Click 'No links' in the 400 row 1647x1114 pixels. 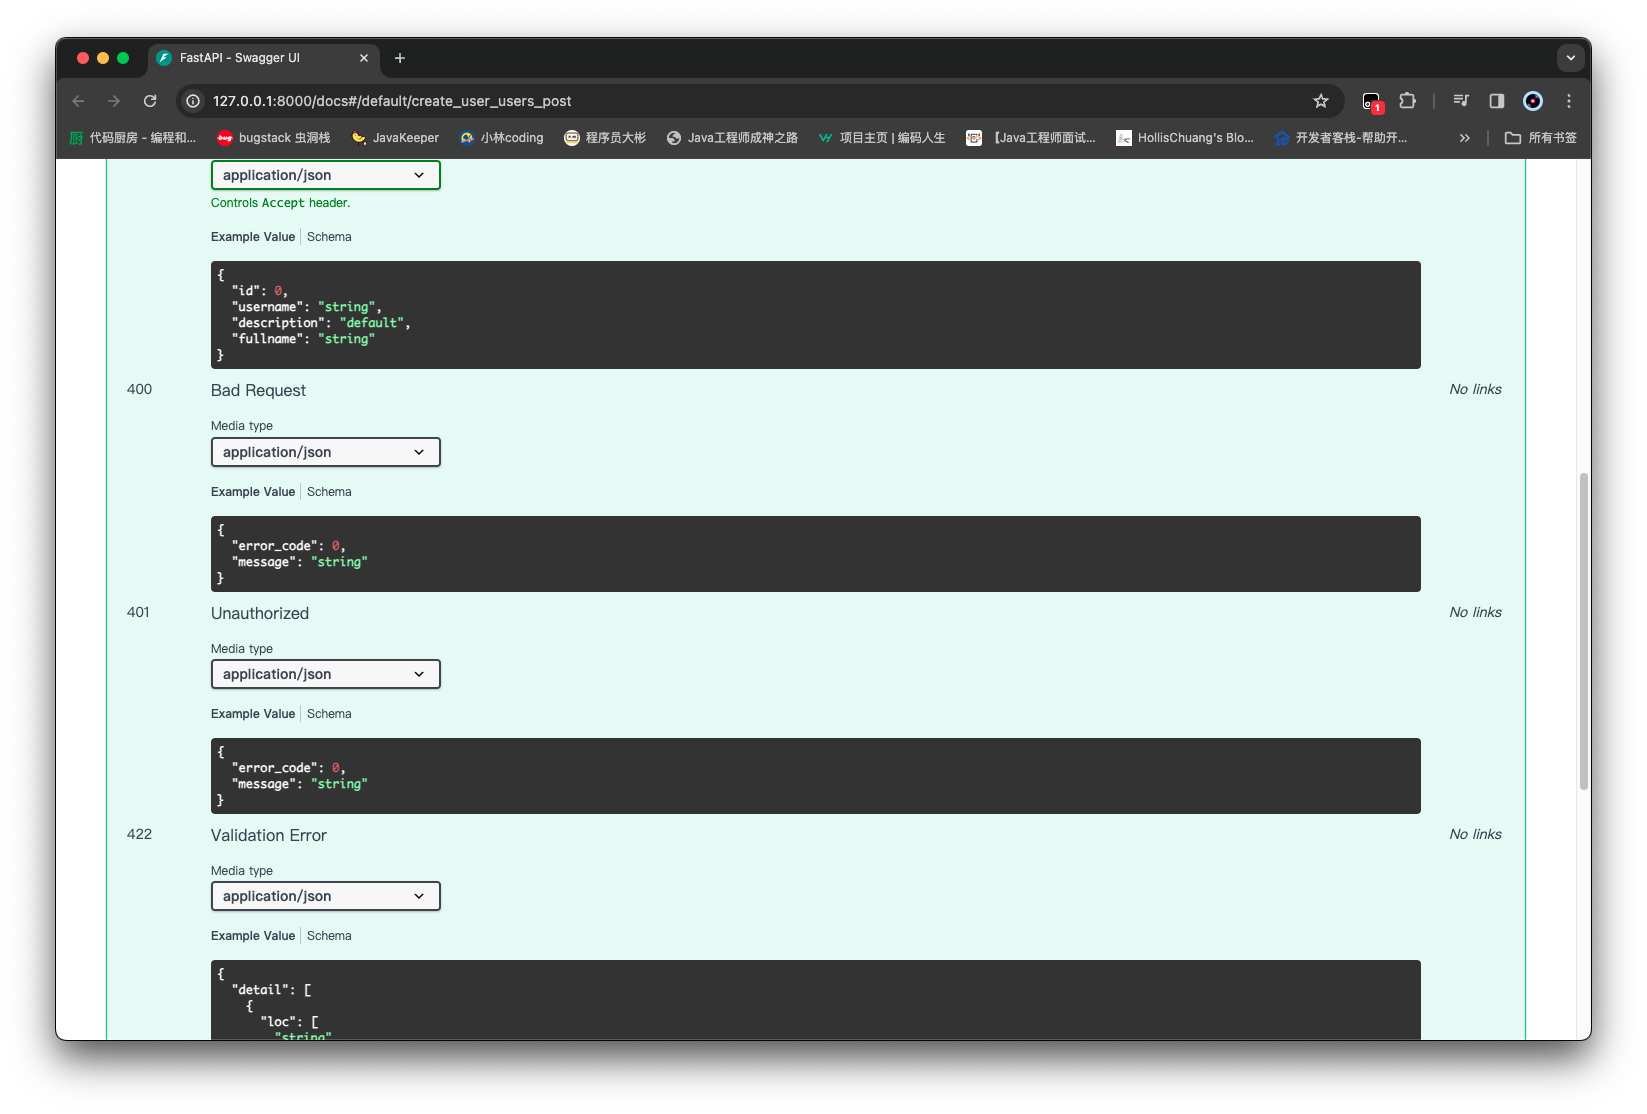click(1475, 389)
